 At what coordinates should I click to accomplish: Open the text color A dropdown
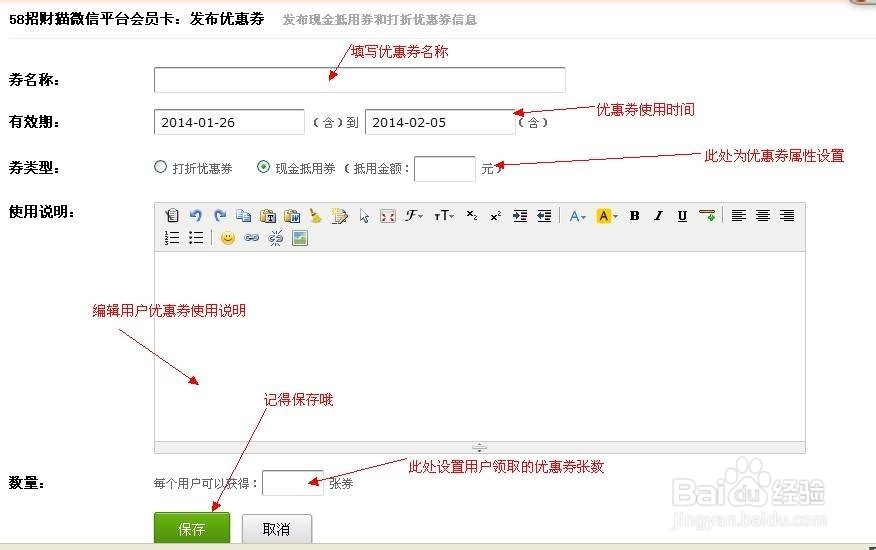click(x=577, y=215)
